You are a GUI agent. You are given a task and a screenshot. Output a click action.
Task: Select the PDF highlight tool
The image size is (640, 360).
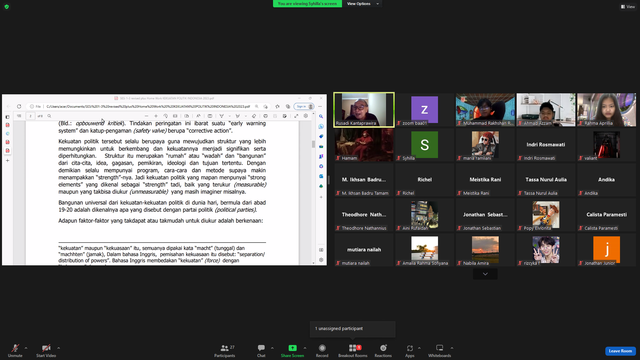point(238,116)
